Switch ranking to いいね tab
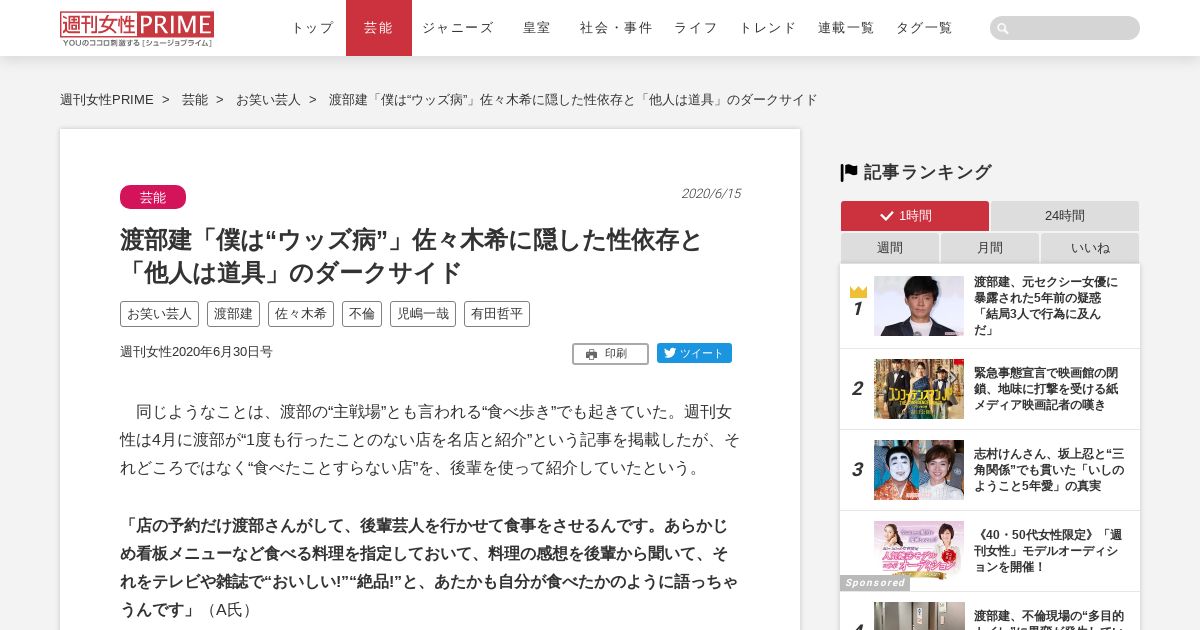This screenshot has height=630, width=1200. (1090, 248)
